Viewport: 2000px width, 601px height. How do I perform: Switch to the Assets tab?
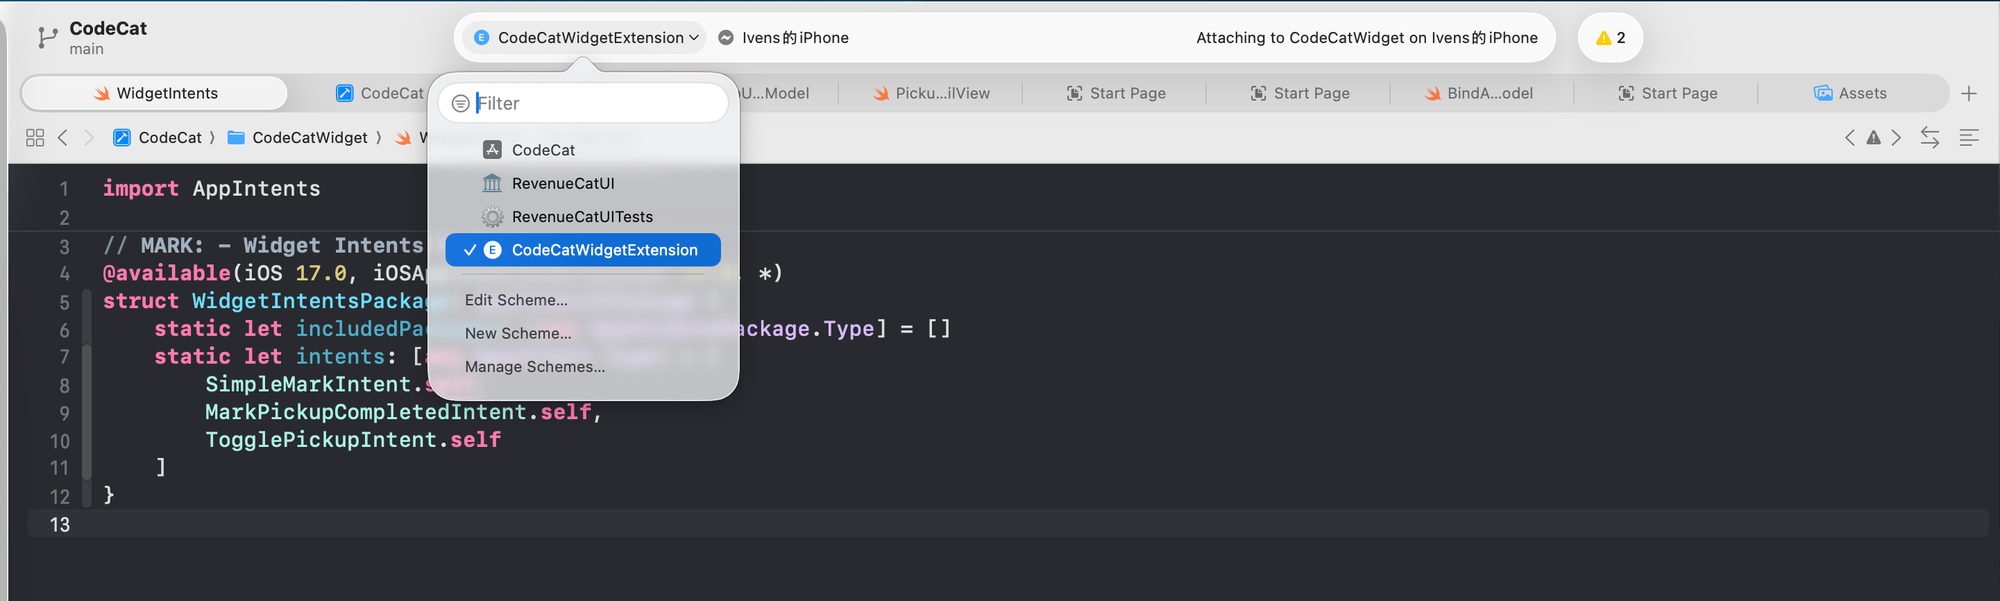pyautogui.click(x=1850, y=93)
